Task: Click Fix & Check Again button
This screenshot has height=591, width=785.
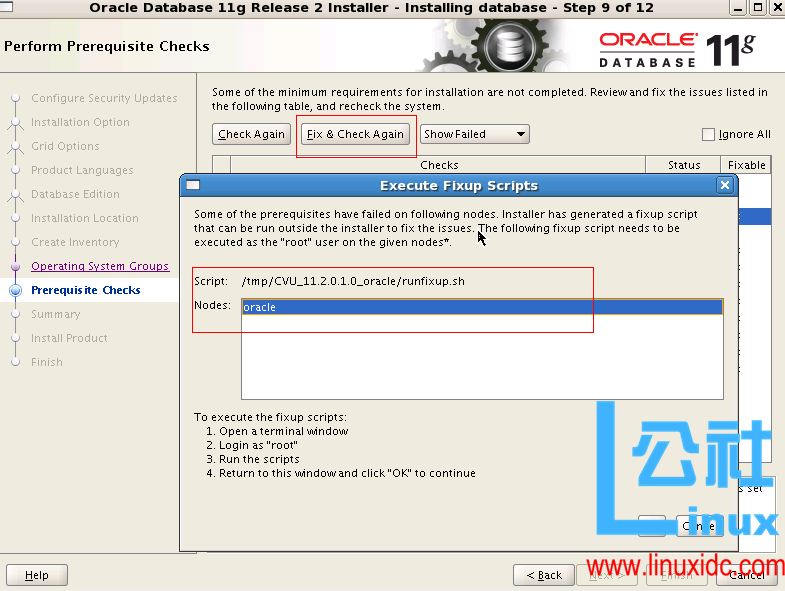Action: coord(355,134)
